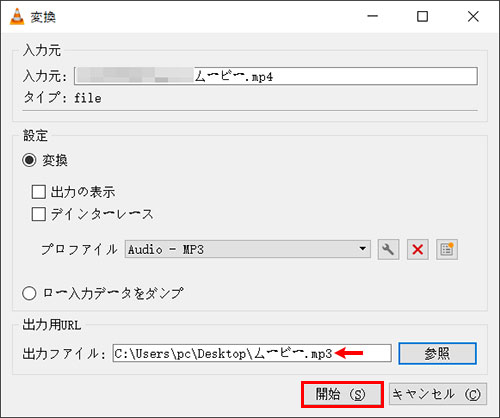Image resolution: width=500 pixels, height=418 pixels.
Task: Minimize the 変換 window
Action: (373, 16)
